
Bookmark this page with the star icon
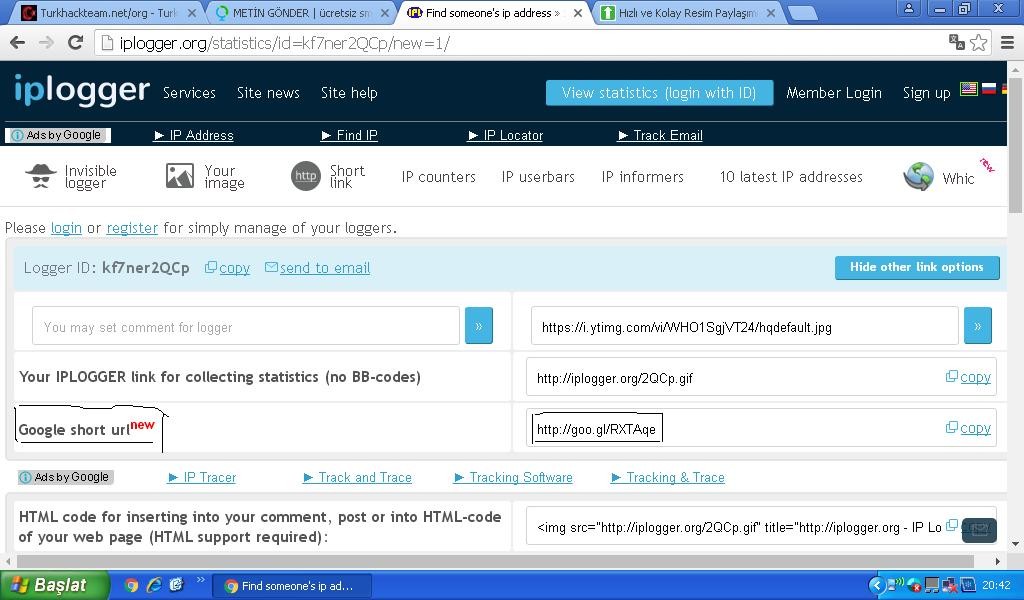click(978, 43)
